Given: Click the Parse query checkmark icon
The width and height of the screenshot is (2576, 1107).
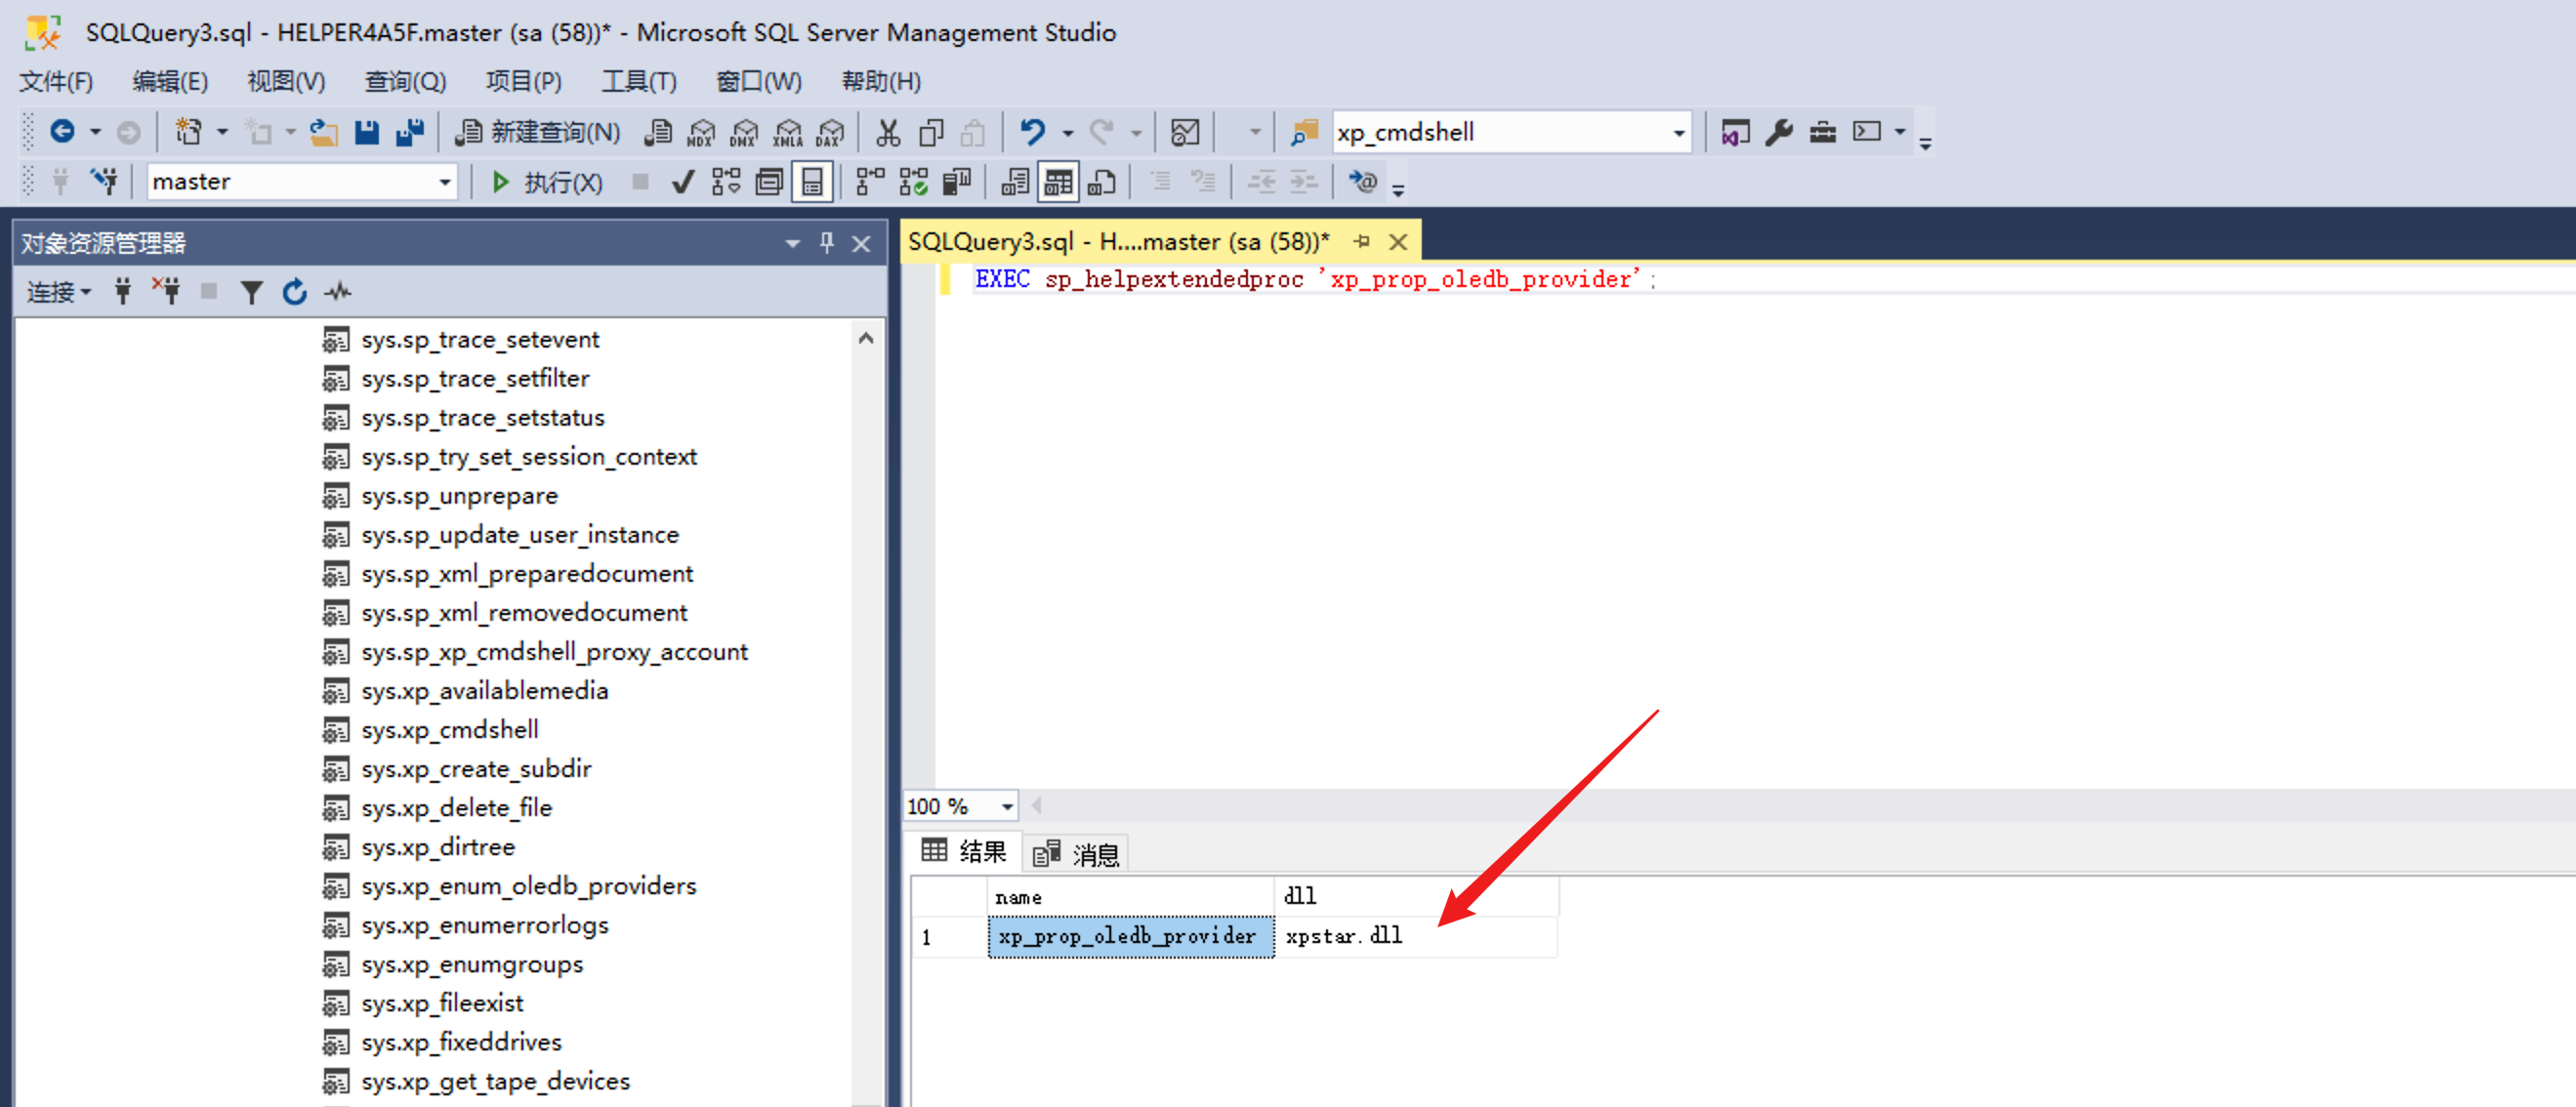Looking at the screenshot, I should point(683,182).
